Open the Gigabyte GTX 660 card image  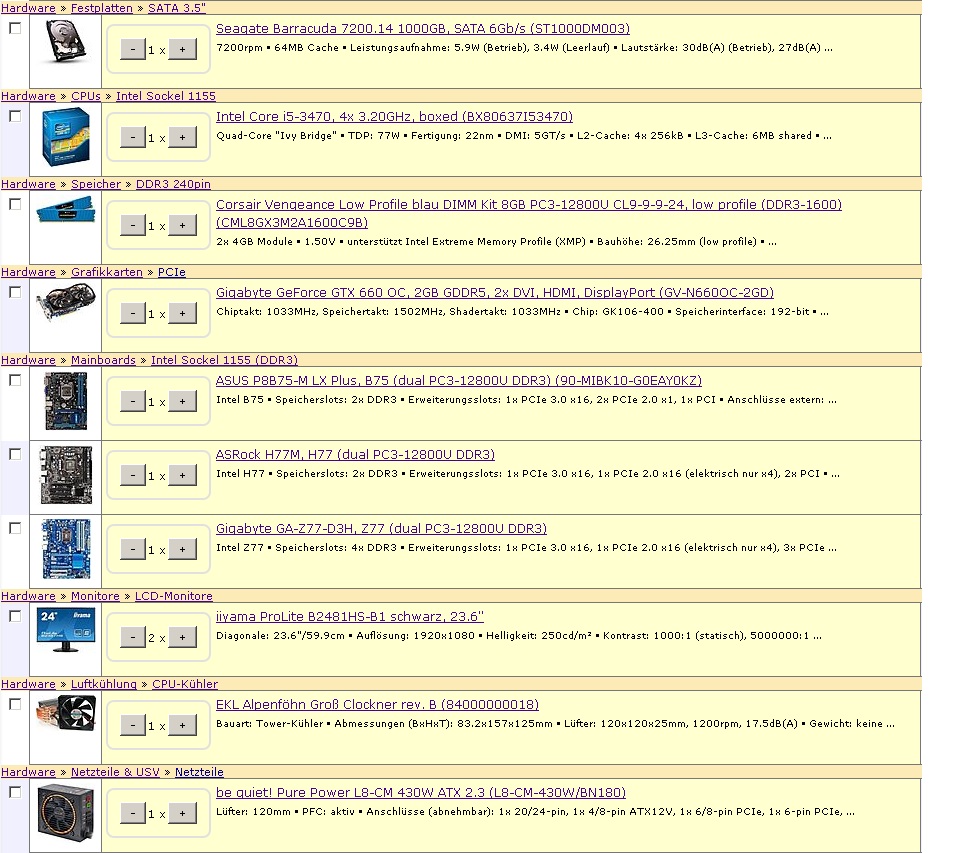tap(66, 301)
